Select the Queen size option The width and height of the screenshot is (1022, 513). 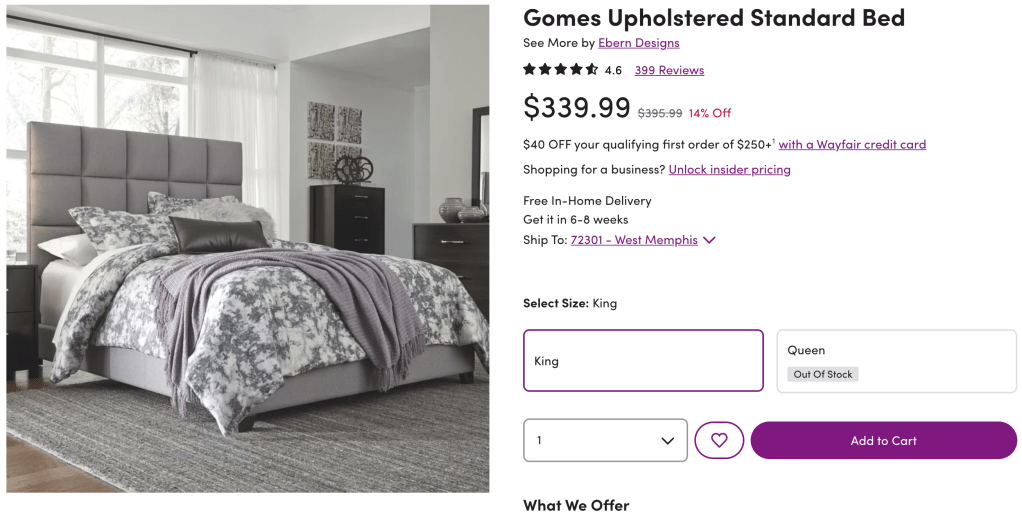pos(896,360)
